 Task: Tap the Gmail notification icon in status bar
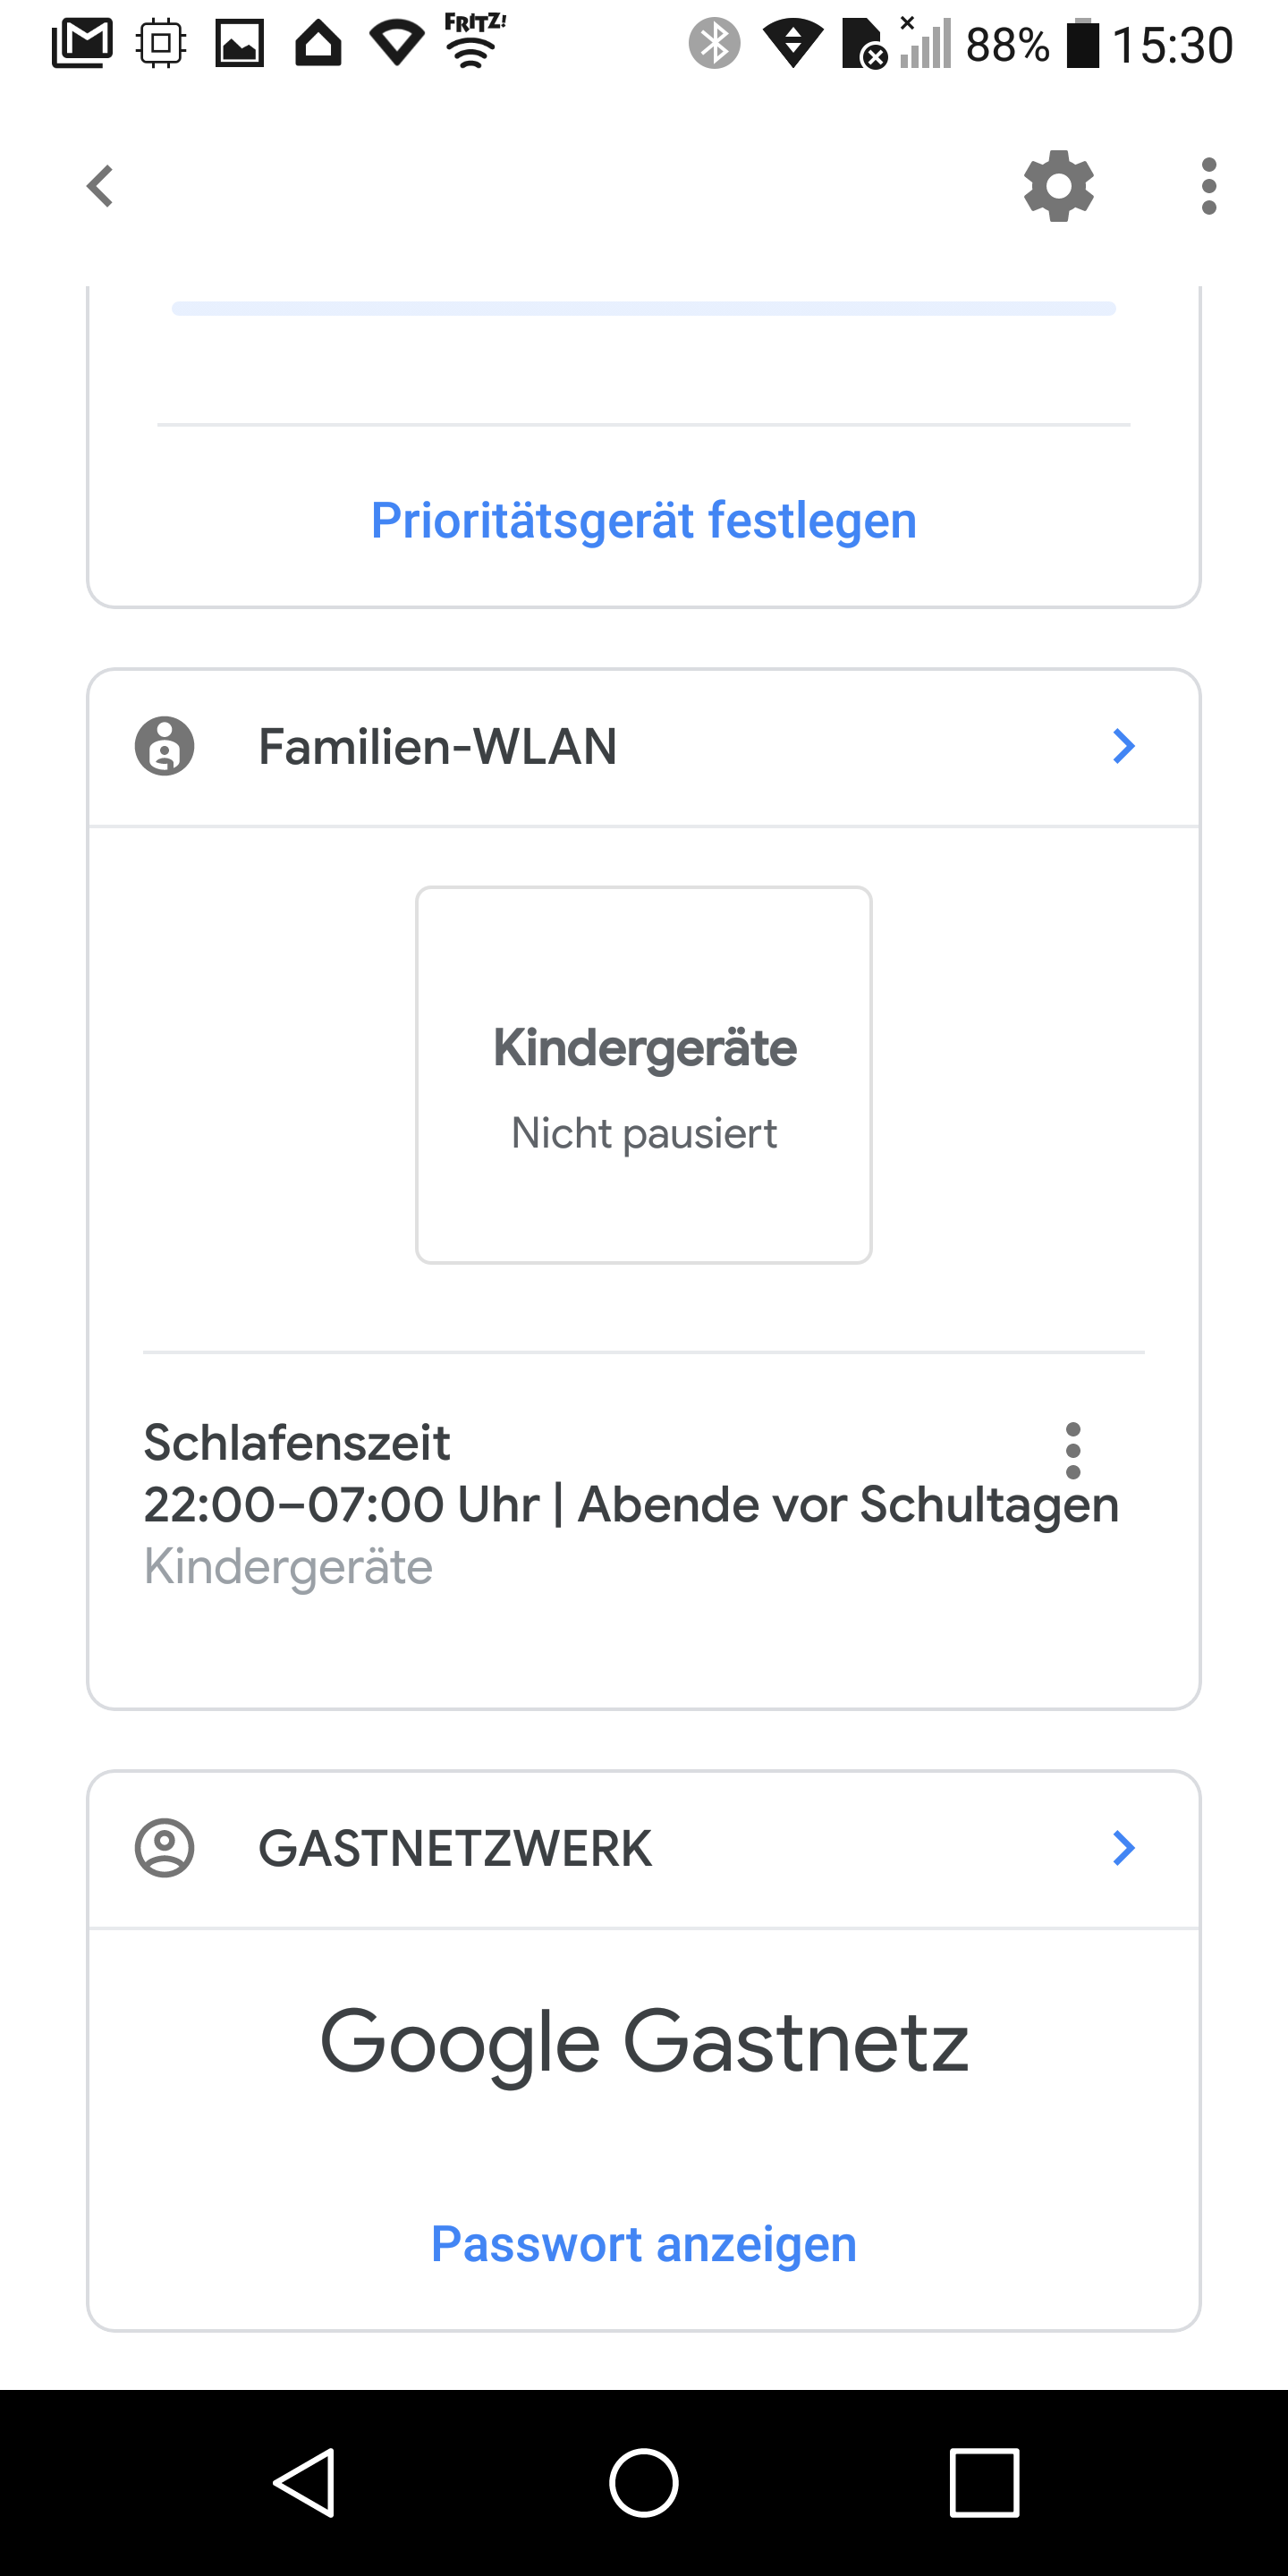click(x=82, y=44)
